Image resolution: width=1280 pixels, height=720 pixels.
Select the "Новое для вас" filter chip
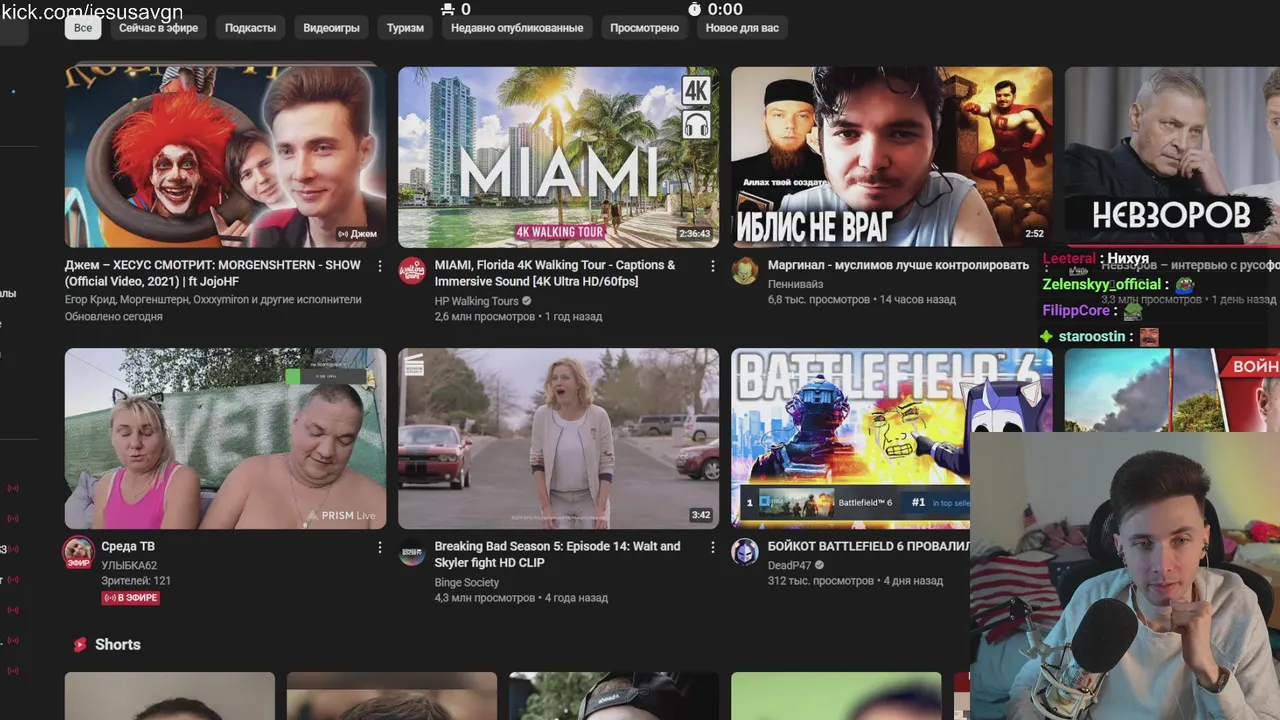742,28
